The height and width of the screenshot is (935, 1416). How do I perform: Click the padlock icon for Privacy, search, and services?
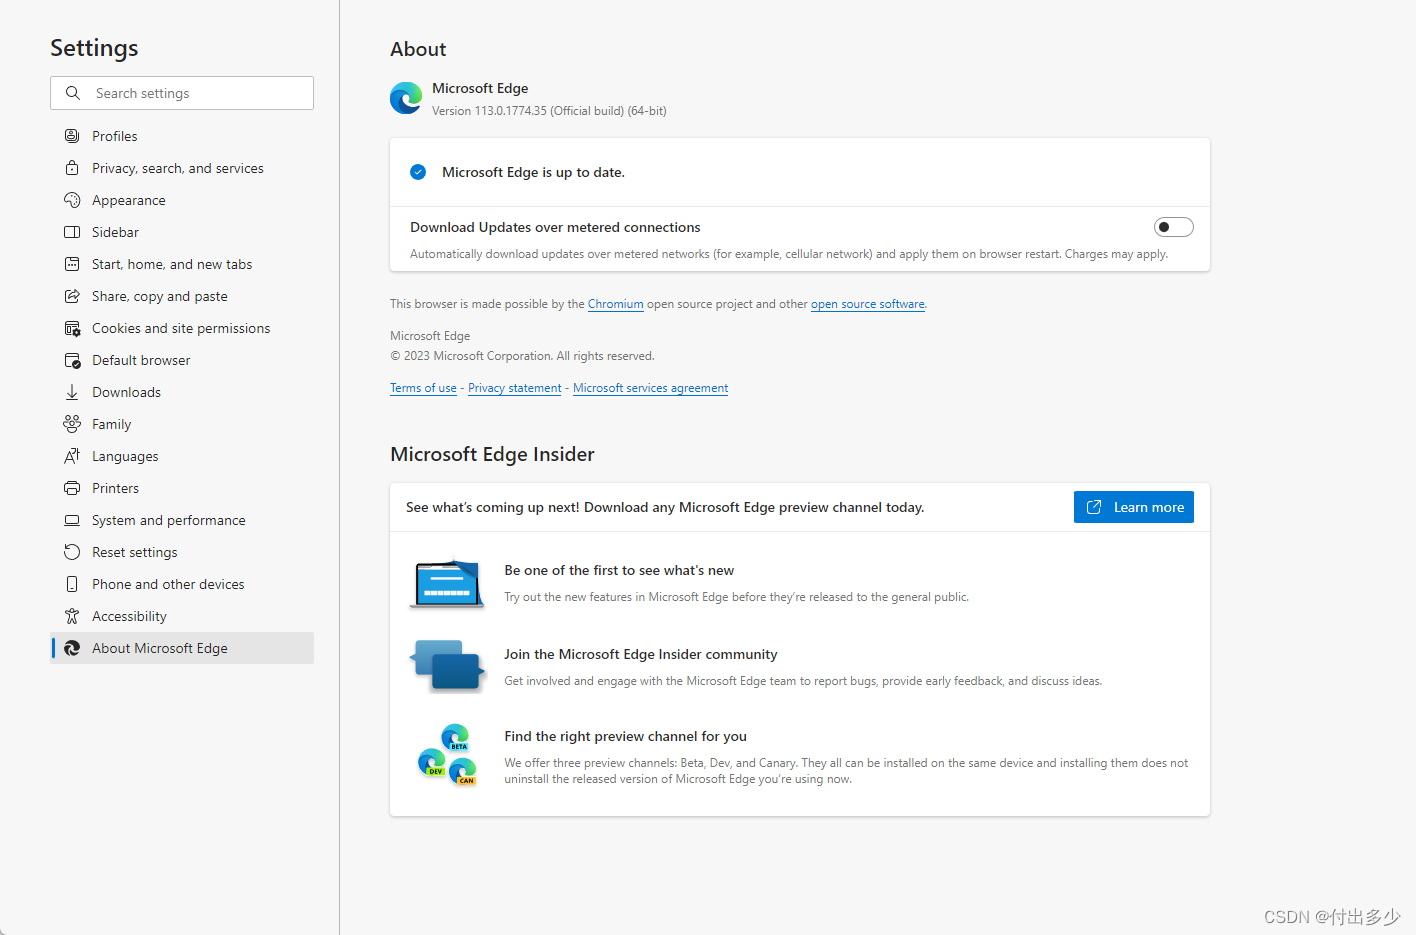tap(72, 168)
